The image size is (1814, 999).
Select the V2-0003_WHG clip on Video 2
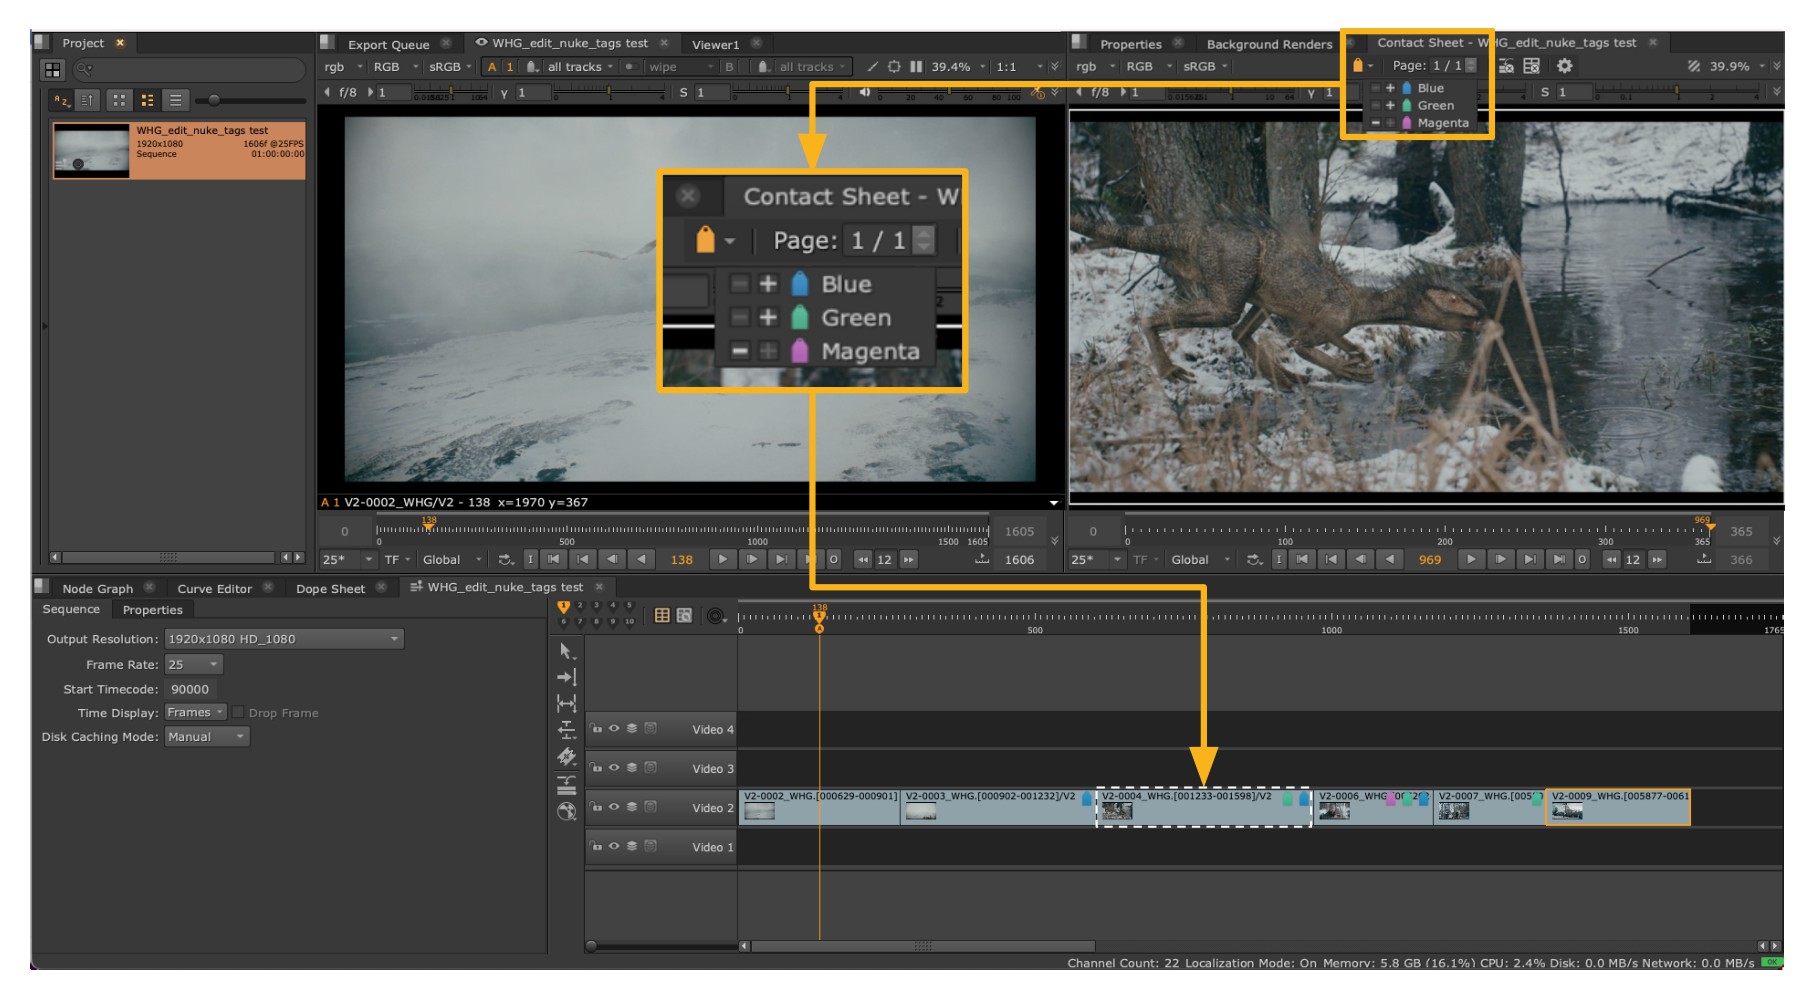[997, 808]
